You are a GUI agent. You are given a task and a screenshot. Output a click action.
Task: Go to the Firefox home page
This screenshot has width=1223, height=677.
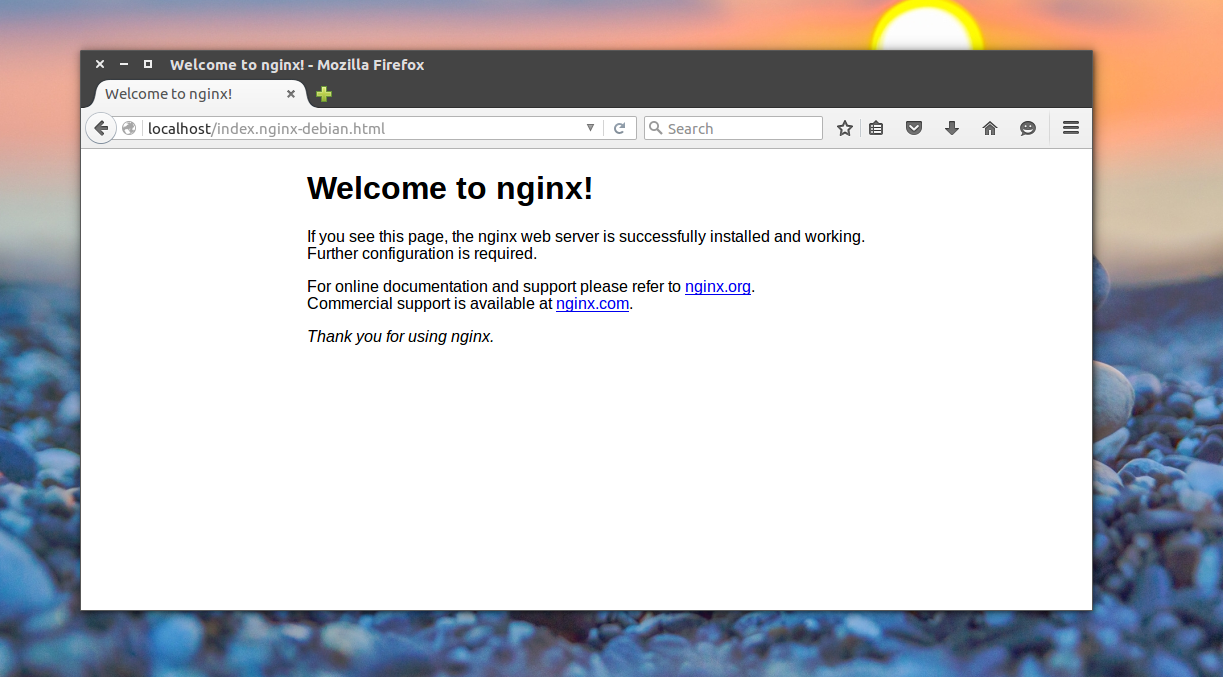pos(990,128)
